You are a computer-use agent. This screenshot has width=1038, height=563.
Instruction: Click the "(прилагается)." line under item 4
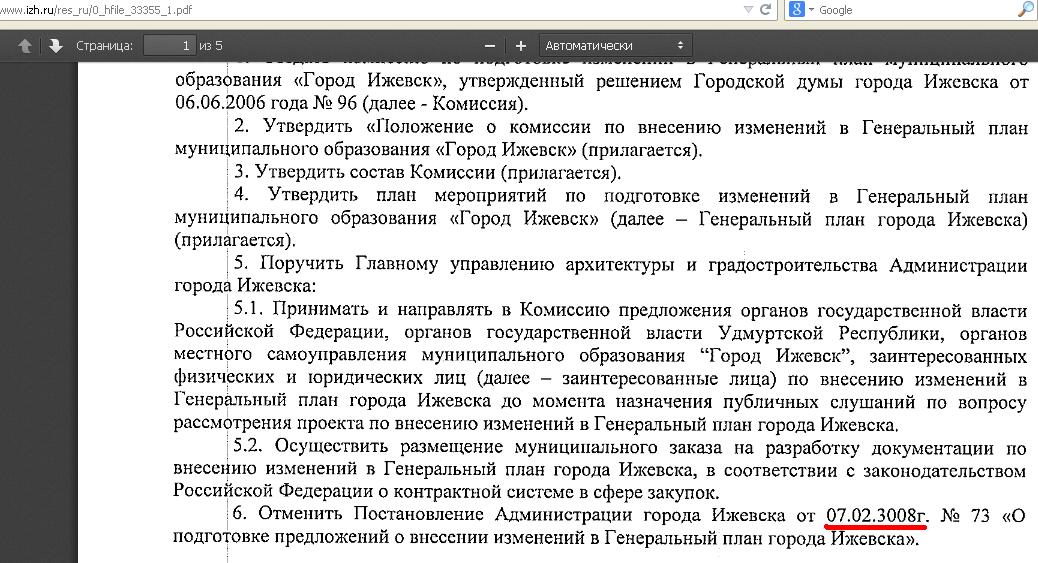(235, 240)
